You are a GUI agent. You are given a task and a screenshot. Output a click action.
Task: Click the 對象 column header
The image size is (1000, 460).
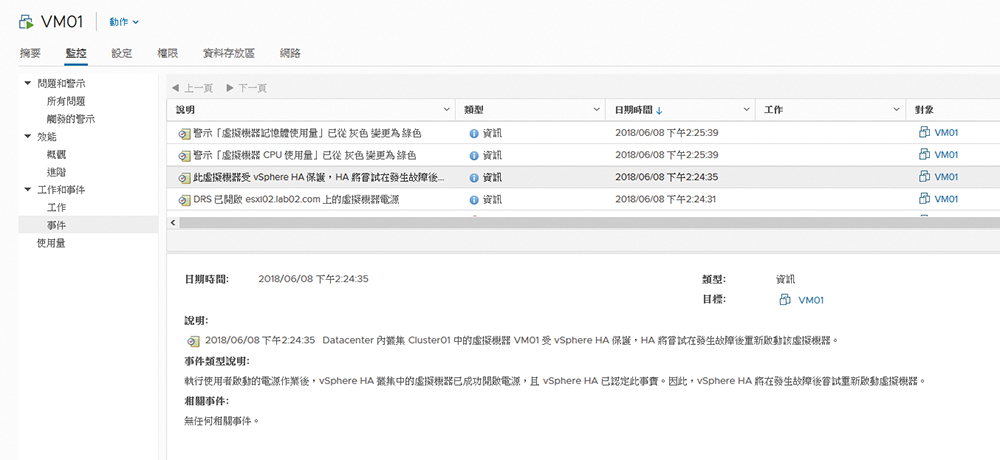tap(925, 110)
